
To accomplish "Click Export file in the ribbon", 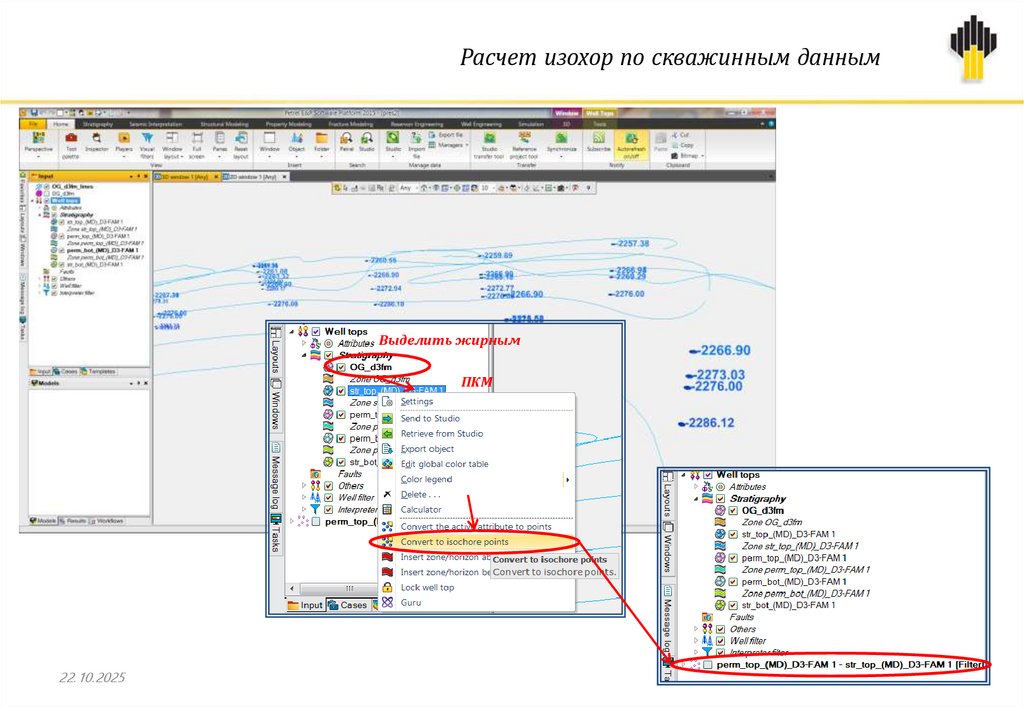I will pos(449,134).
